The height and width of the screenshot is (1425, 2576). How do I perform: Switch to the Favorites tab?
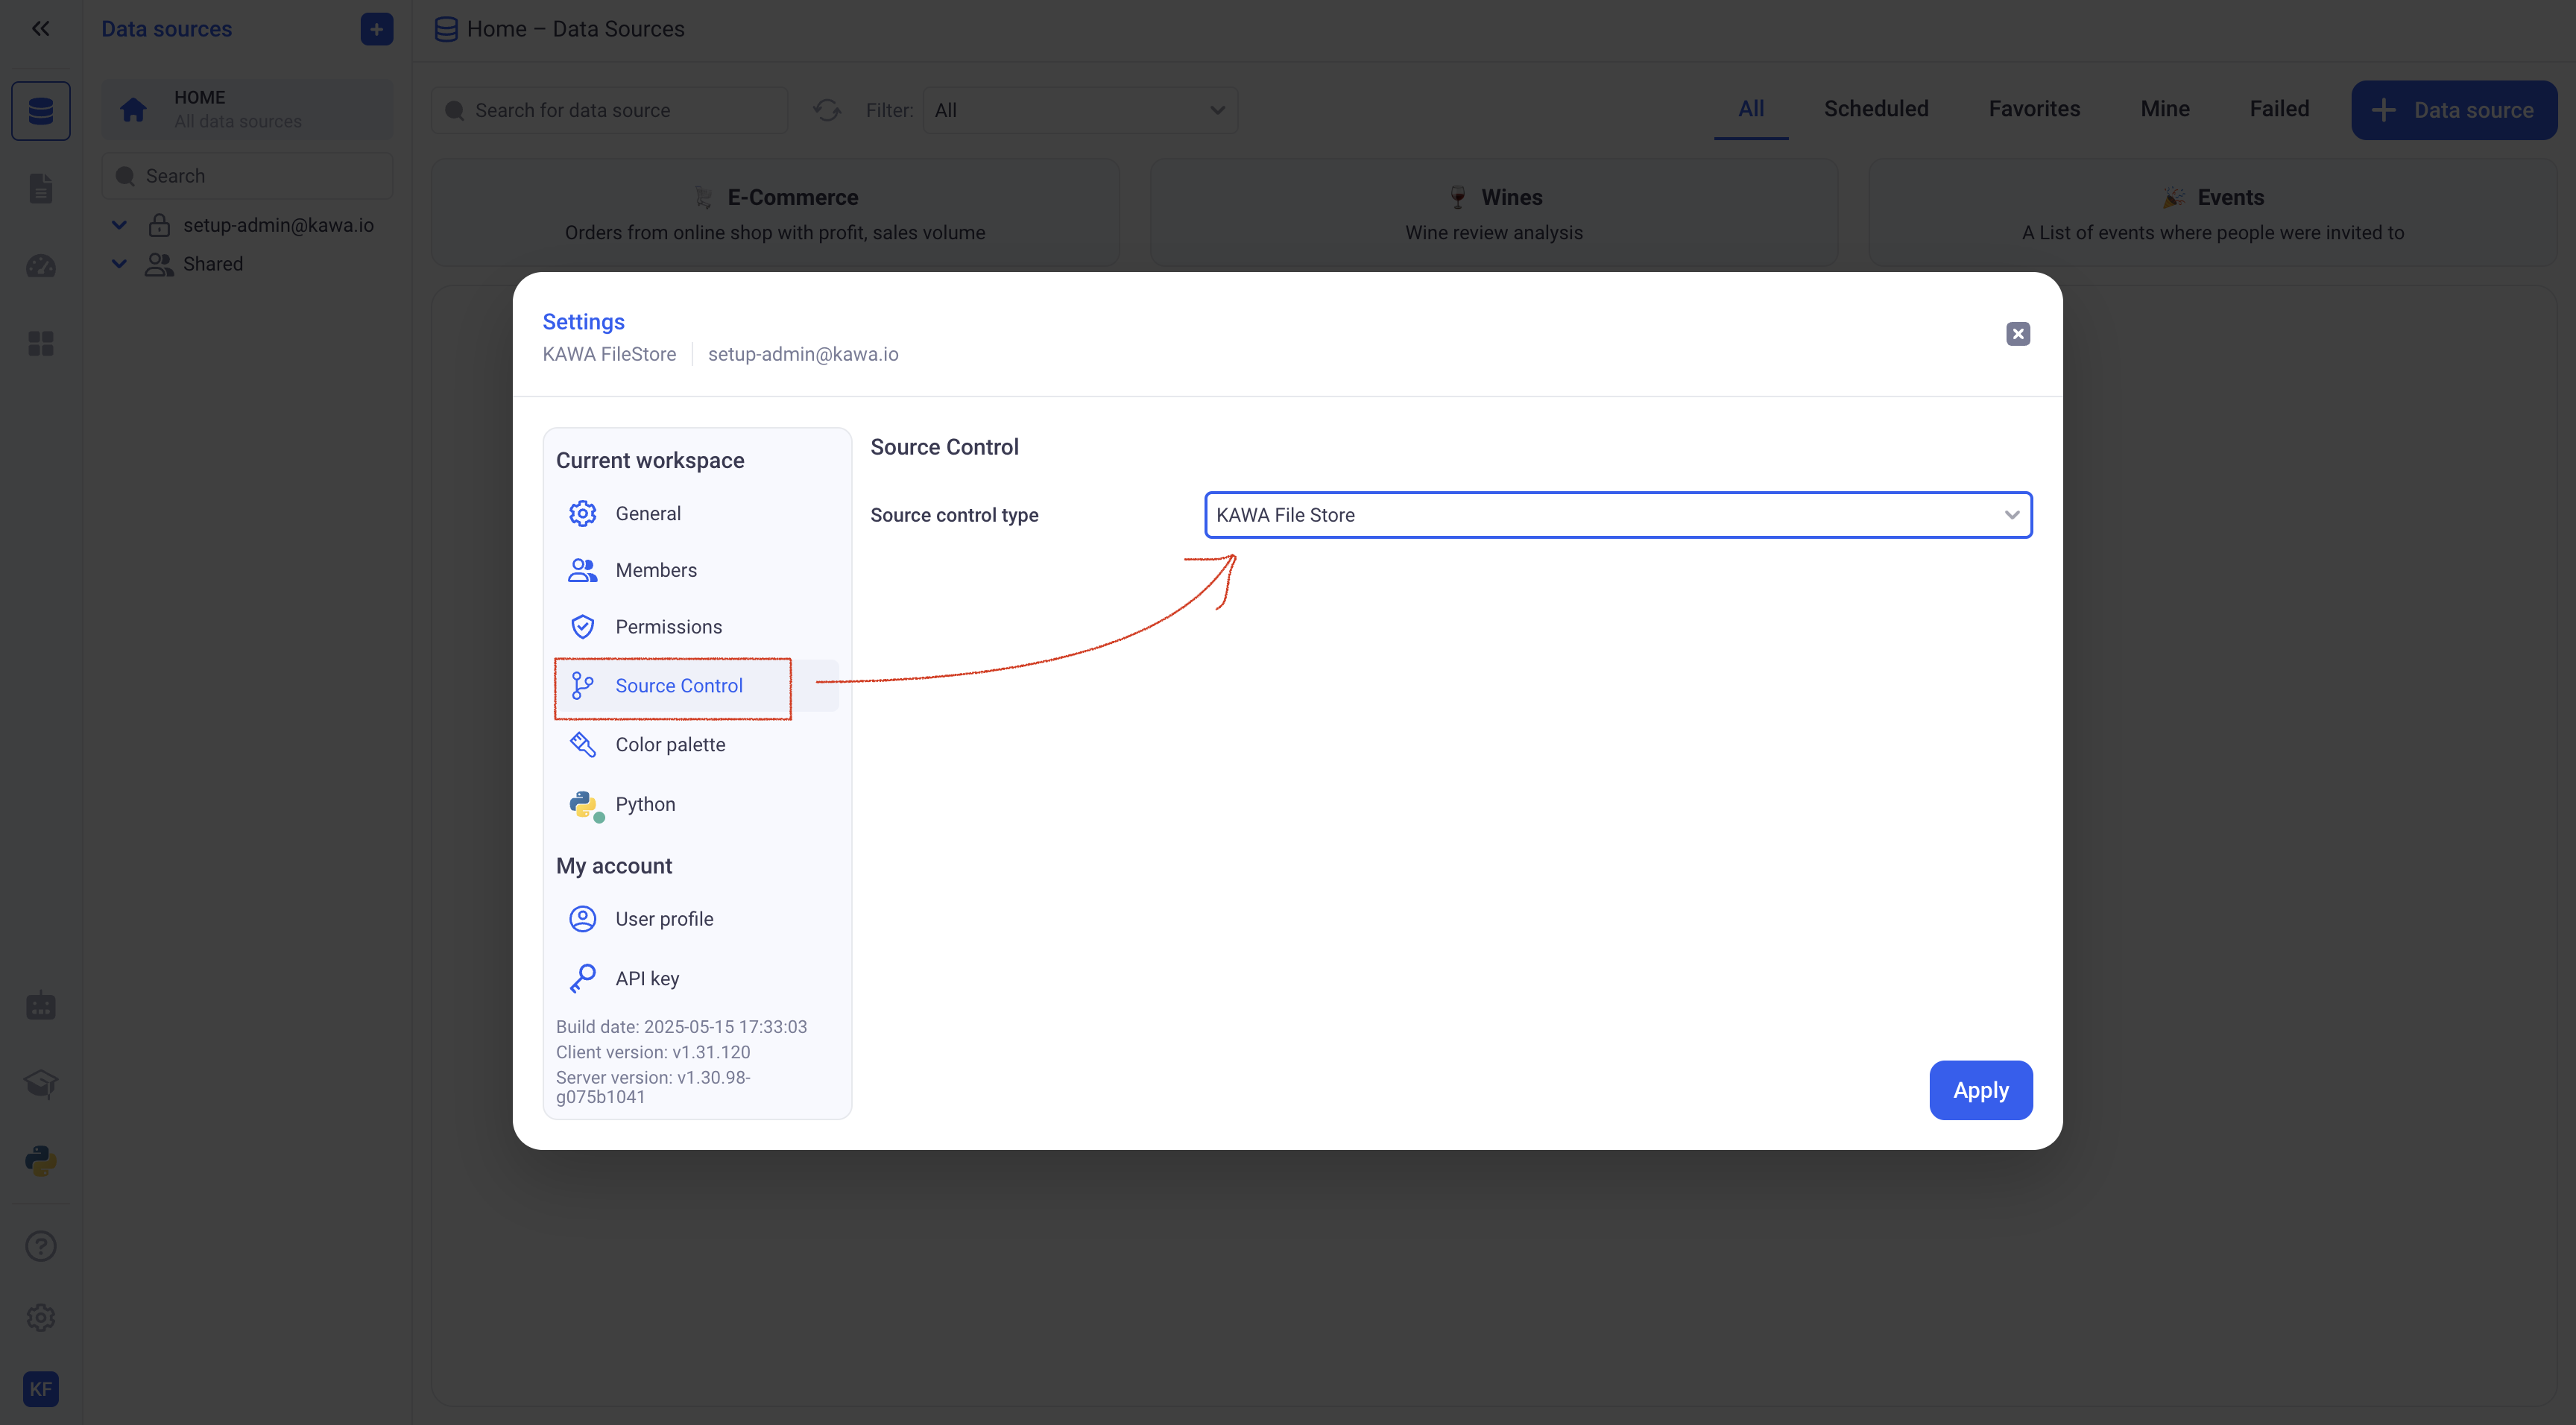point(2033,109)
